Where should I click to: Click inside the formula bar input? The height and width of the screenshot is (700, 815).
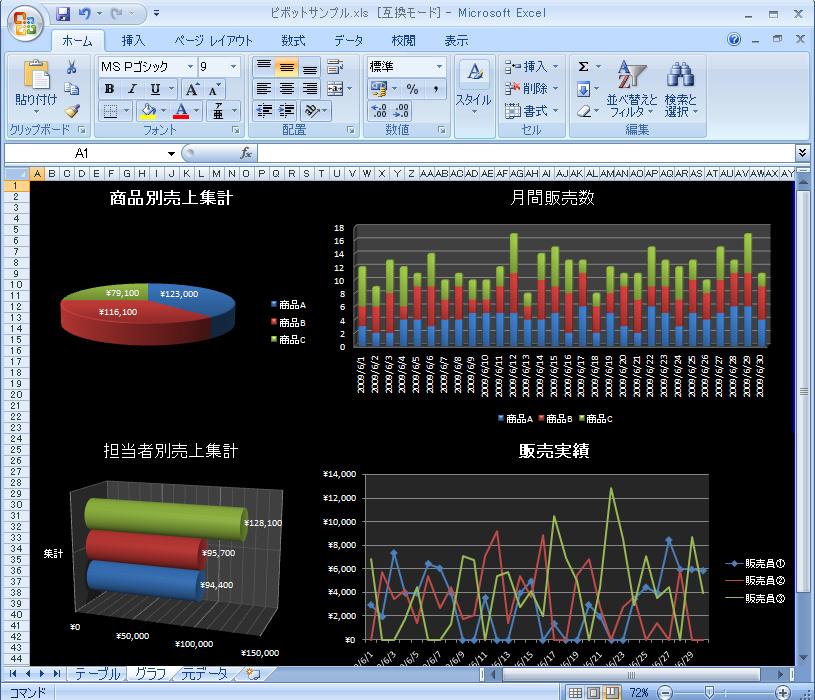(525, 153)
